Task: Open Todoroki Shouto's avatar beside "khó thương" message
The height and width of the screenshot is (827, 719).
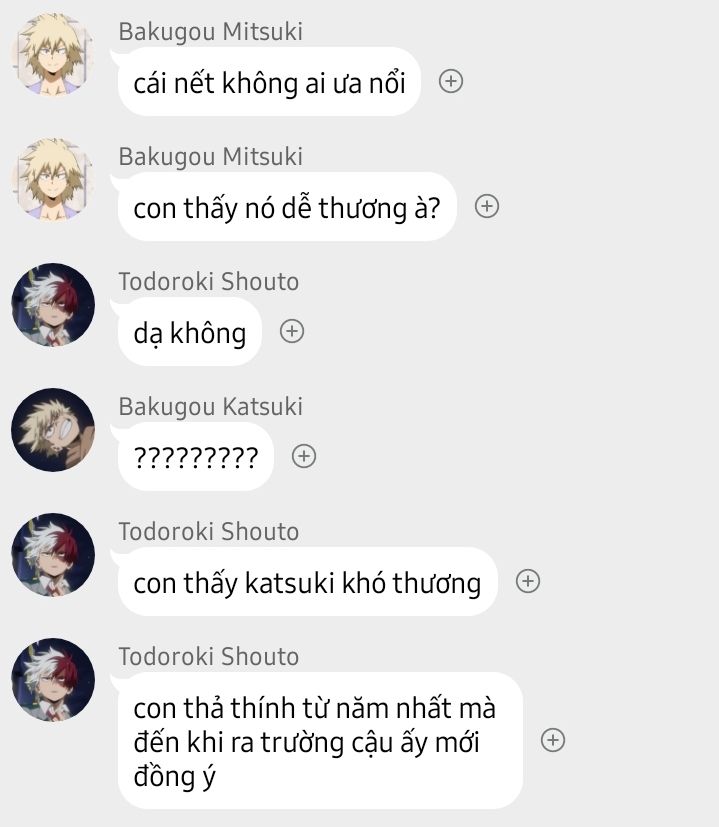Action: coord(53,555)
